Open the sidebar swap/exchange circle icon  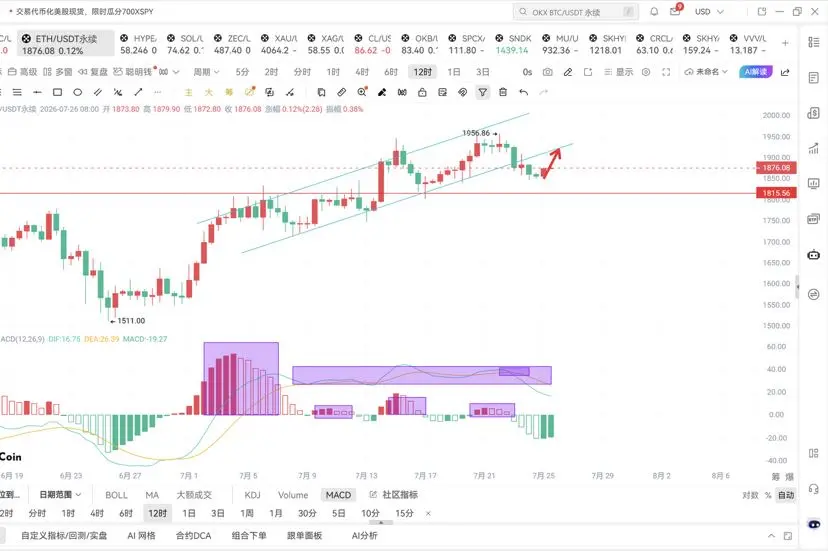[814, 294]
